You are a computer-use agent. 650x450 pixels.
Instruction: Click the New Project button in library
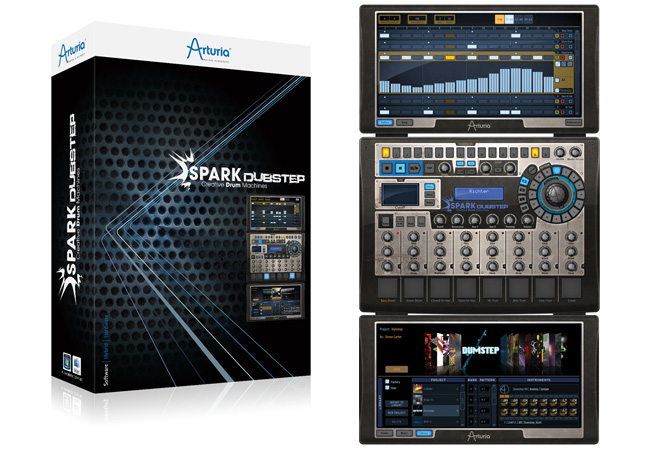396,413
